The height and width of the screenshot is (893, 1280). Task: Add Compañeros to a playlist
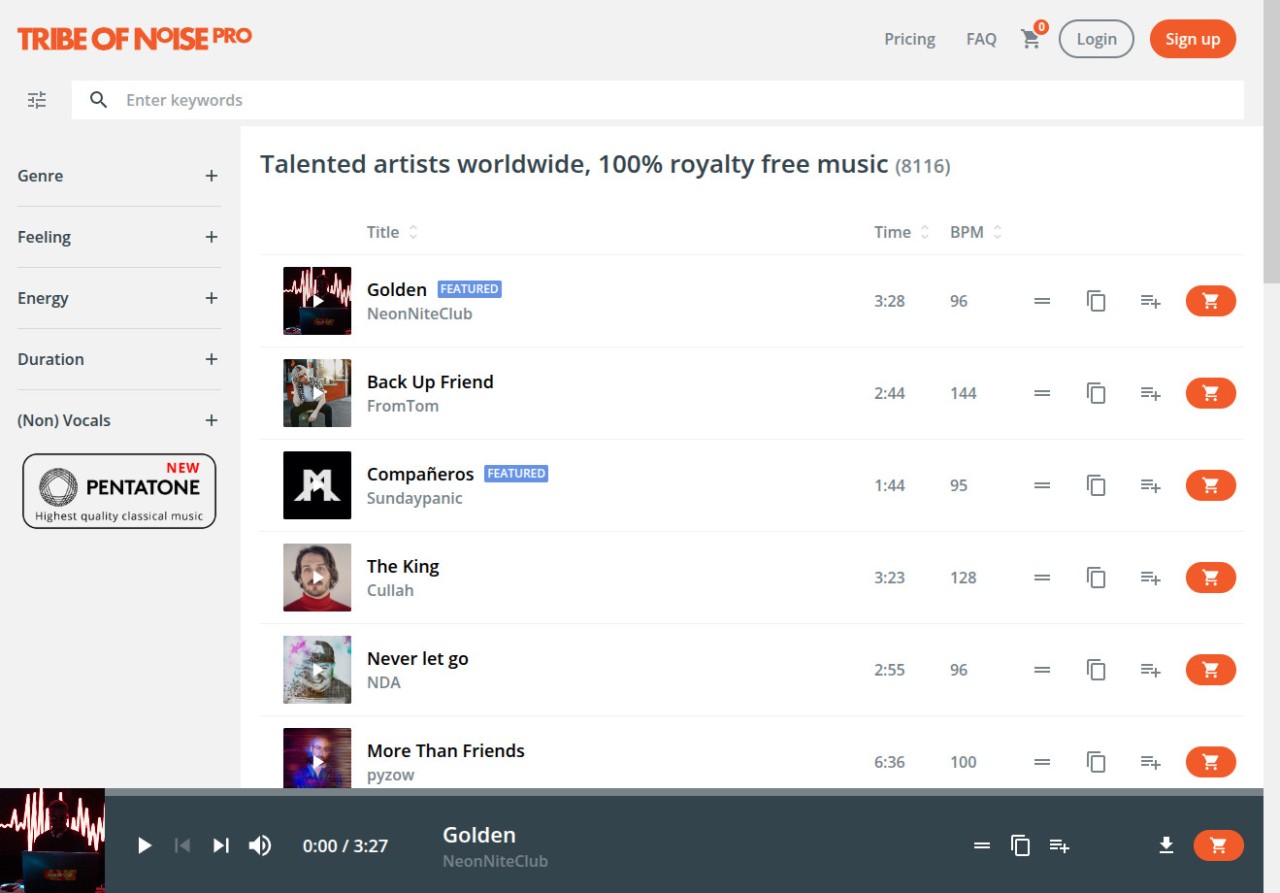pyautogui.click(x=1150, y=486)
